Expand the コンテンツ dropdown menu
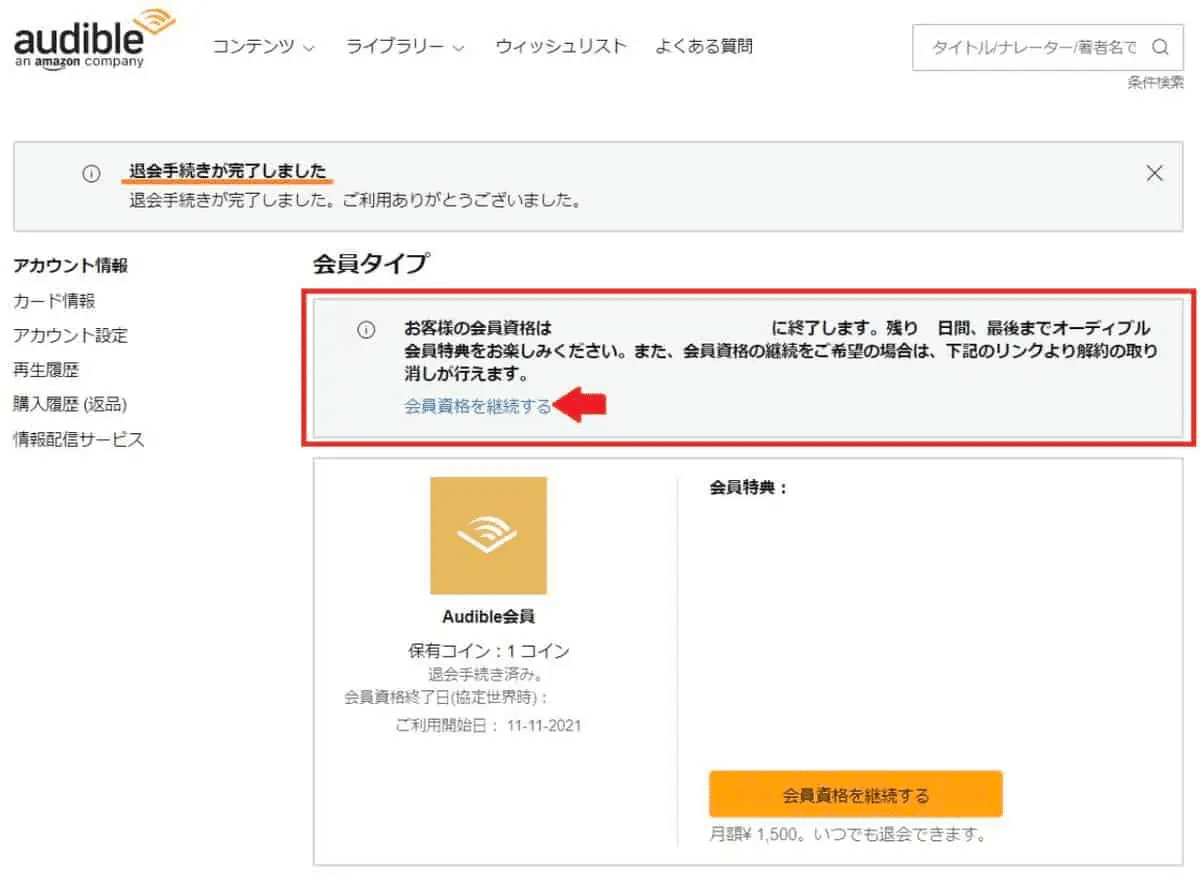This screenshot has width=1200, height=888. pos(264,46)
